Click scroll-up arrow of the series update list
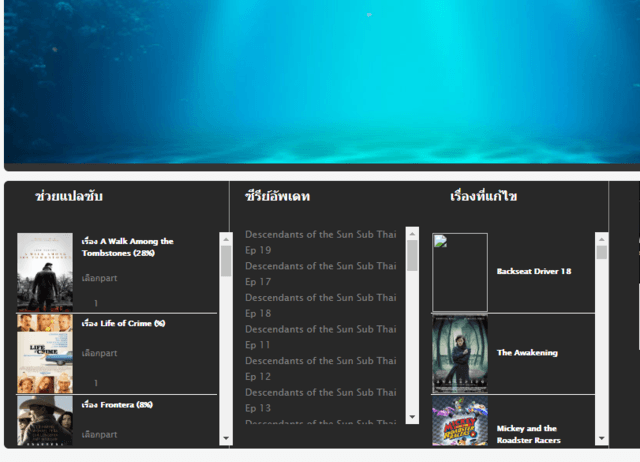 [x=412, y=234]
